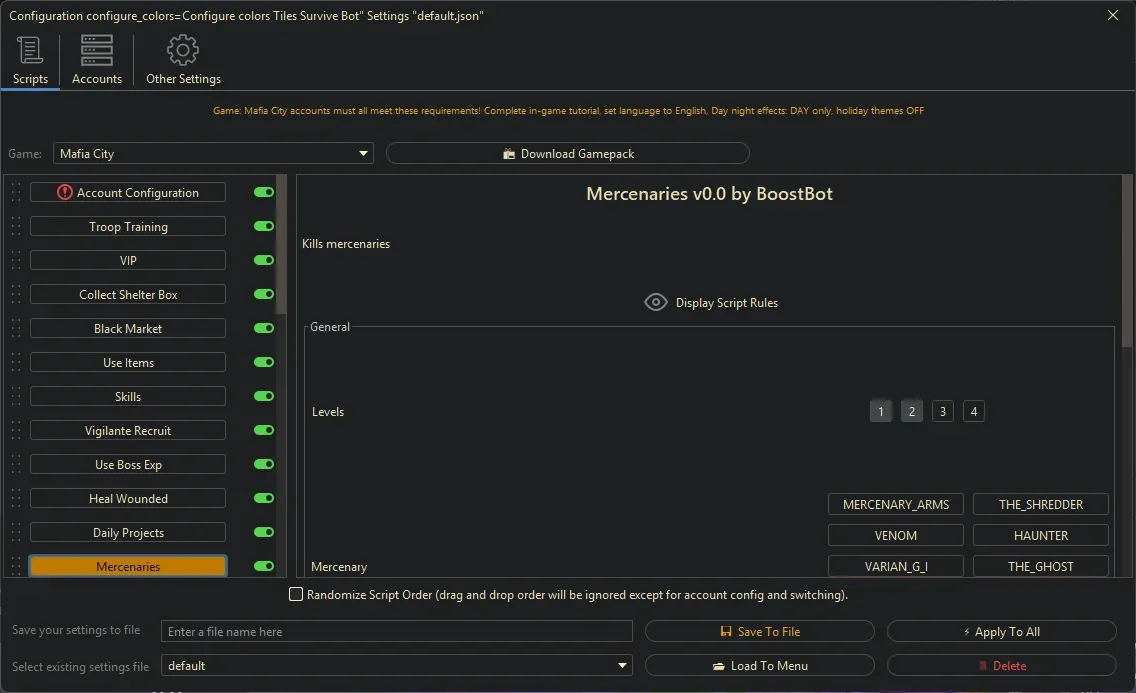Open the Scripts tab icon

click(x=30, y=49)
